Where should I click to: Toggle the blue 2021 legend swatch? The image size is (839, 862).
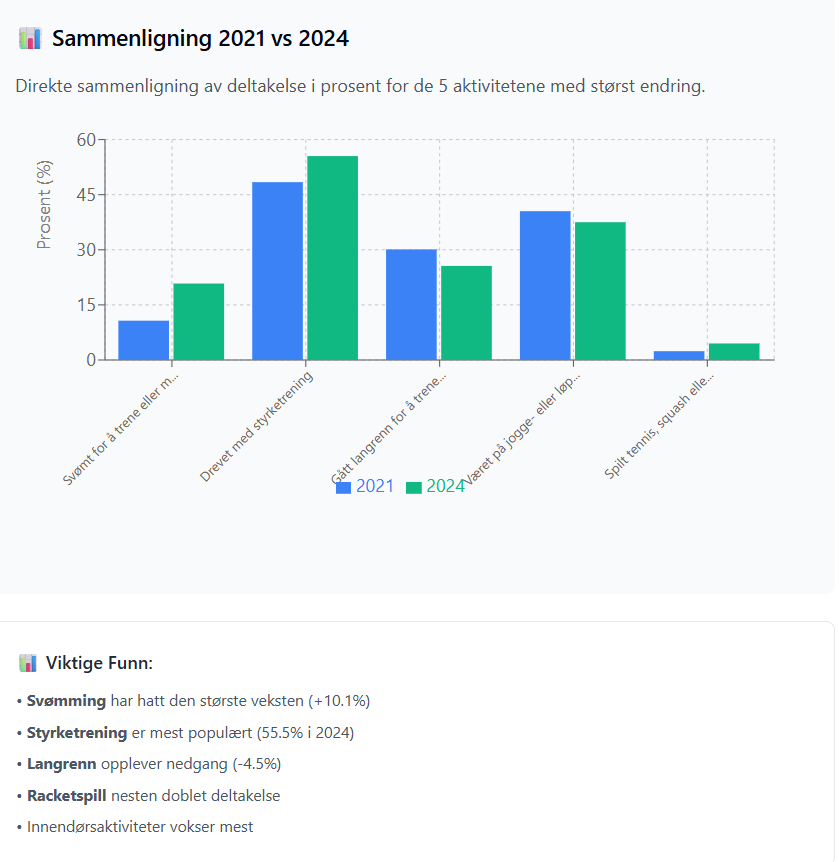344,488
